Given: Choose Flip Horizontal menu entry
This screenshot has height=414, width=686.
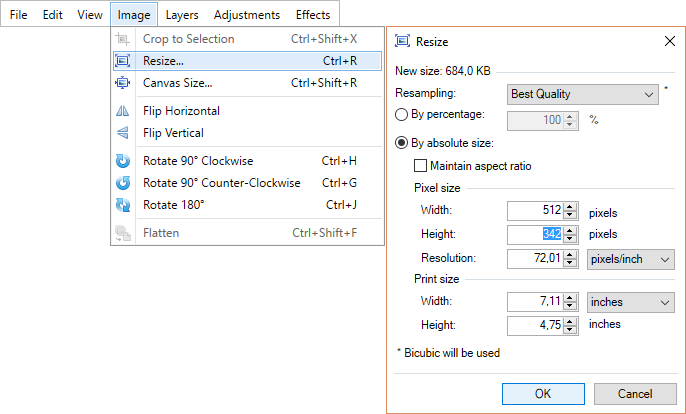Looking at the screenshot, I should tap(248, 111).
